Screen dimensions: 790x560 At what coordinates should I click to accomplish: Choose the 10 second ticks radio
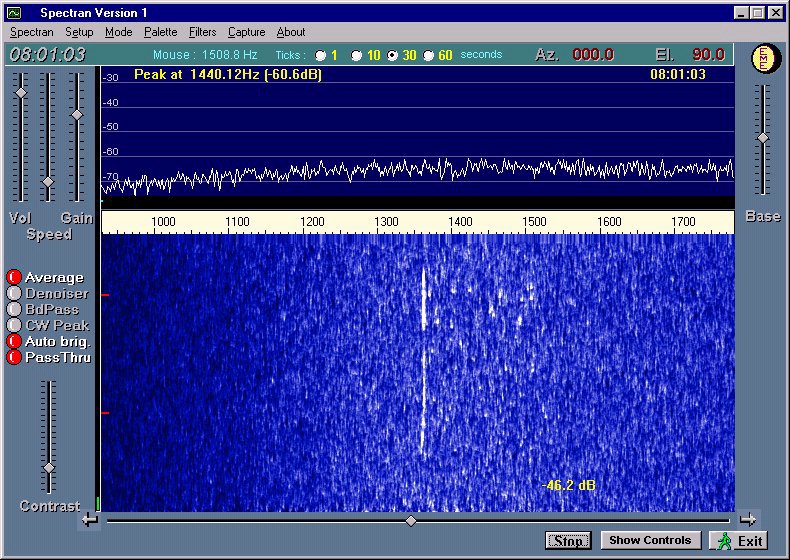357,56
